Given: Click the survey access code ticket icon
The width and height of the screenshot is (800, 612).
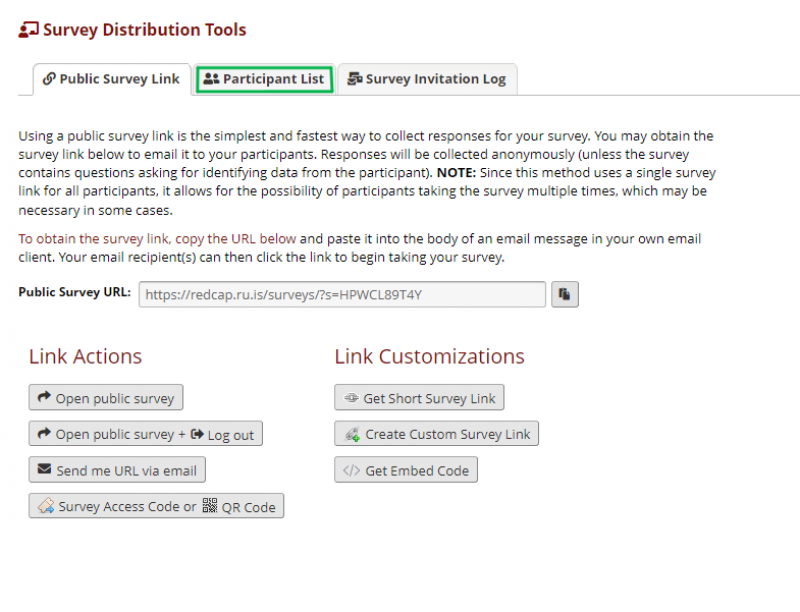Looking at the screenshot, I should pyautogui.click(x=46, y=506).
